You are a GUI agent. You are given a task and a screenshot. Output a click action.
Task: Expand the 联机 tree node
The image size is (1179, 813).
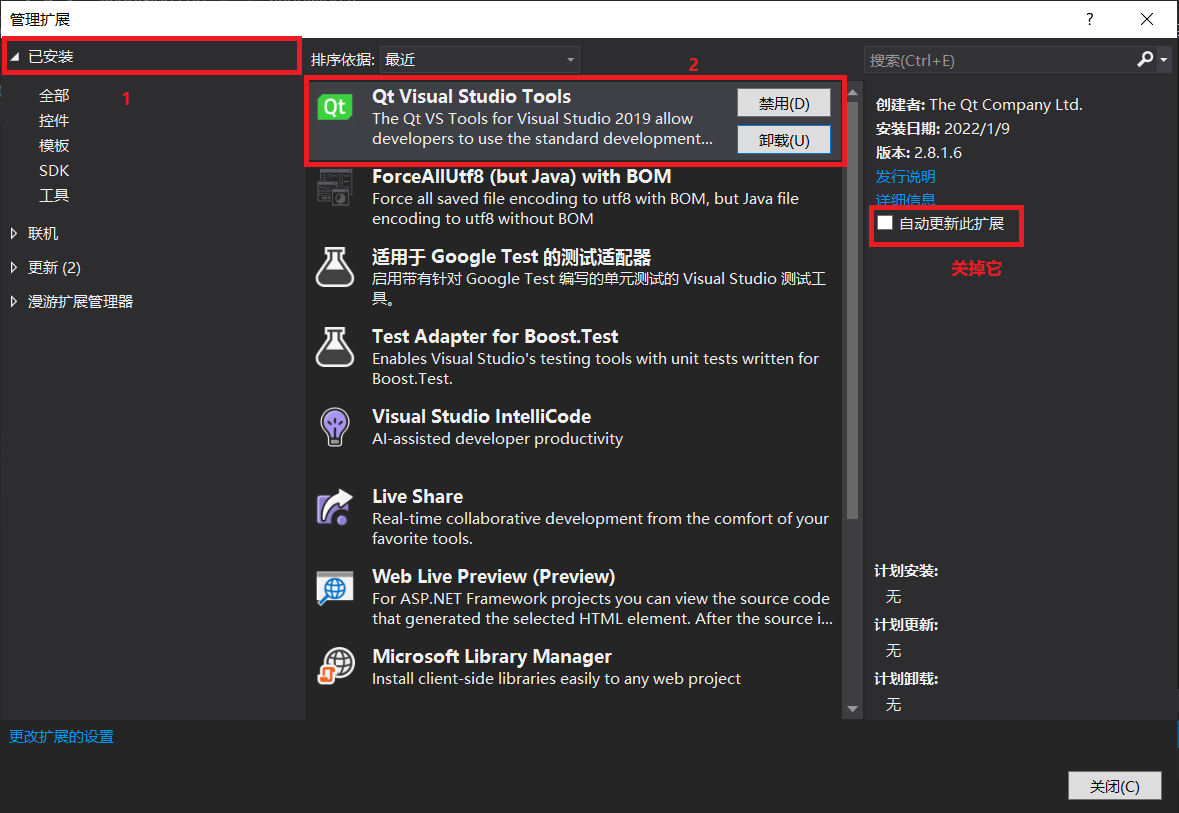14,233
